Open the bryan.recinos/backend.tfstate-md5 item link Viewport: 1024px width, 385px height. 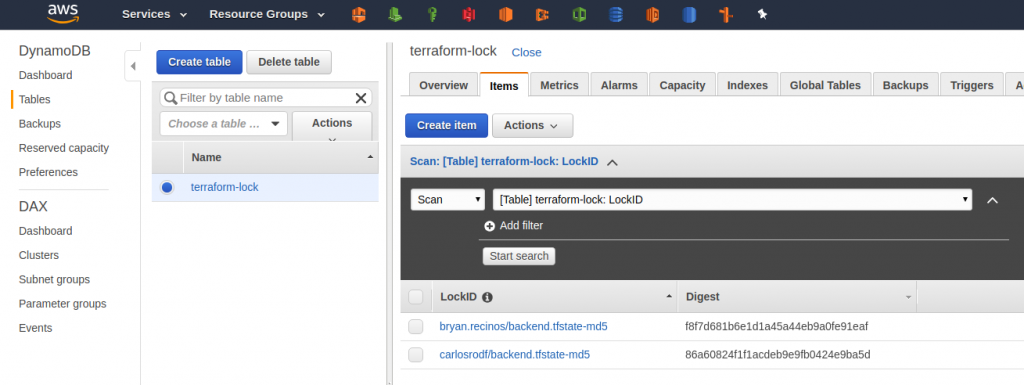click(524, 326)
